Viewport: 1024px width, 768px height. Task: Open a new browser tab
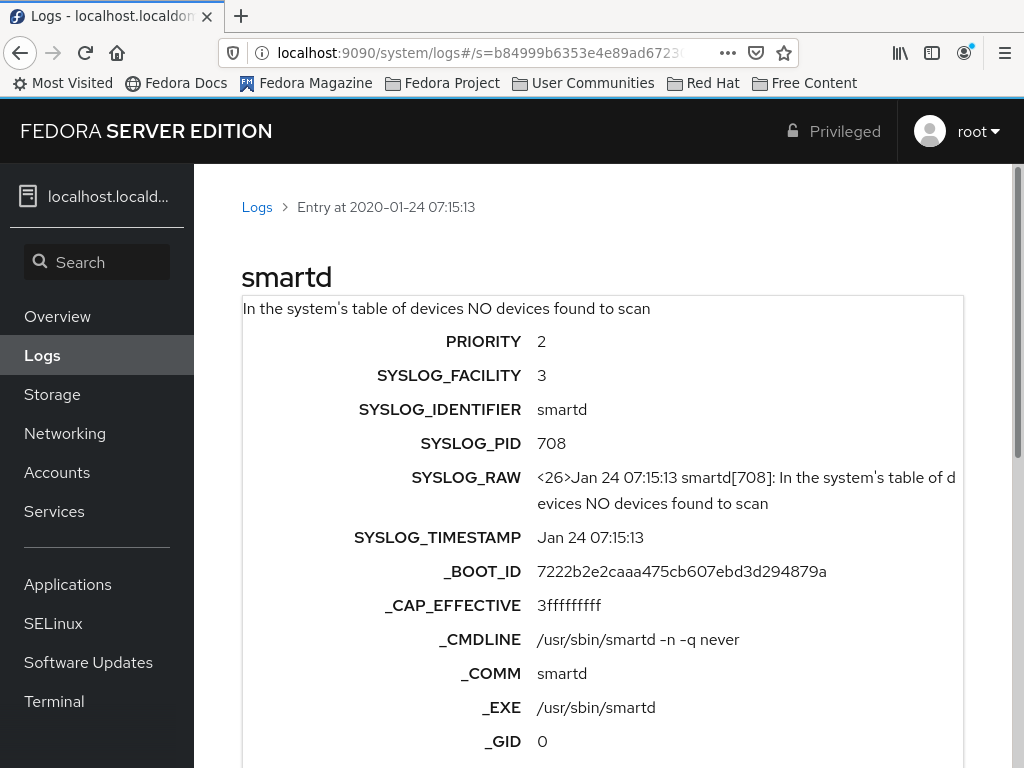pyautogui.click(x=241, y=16)
